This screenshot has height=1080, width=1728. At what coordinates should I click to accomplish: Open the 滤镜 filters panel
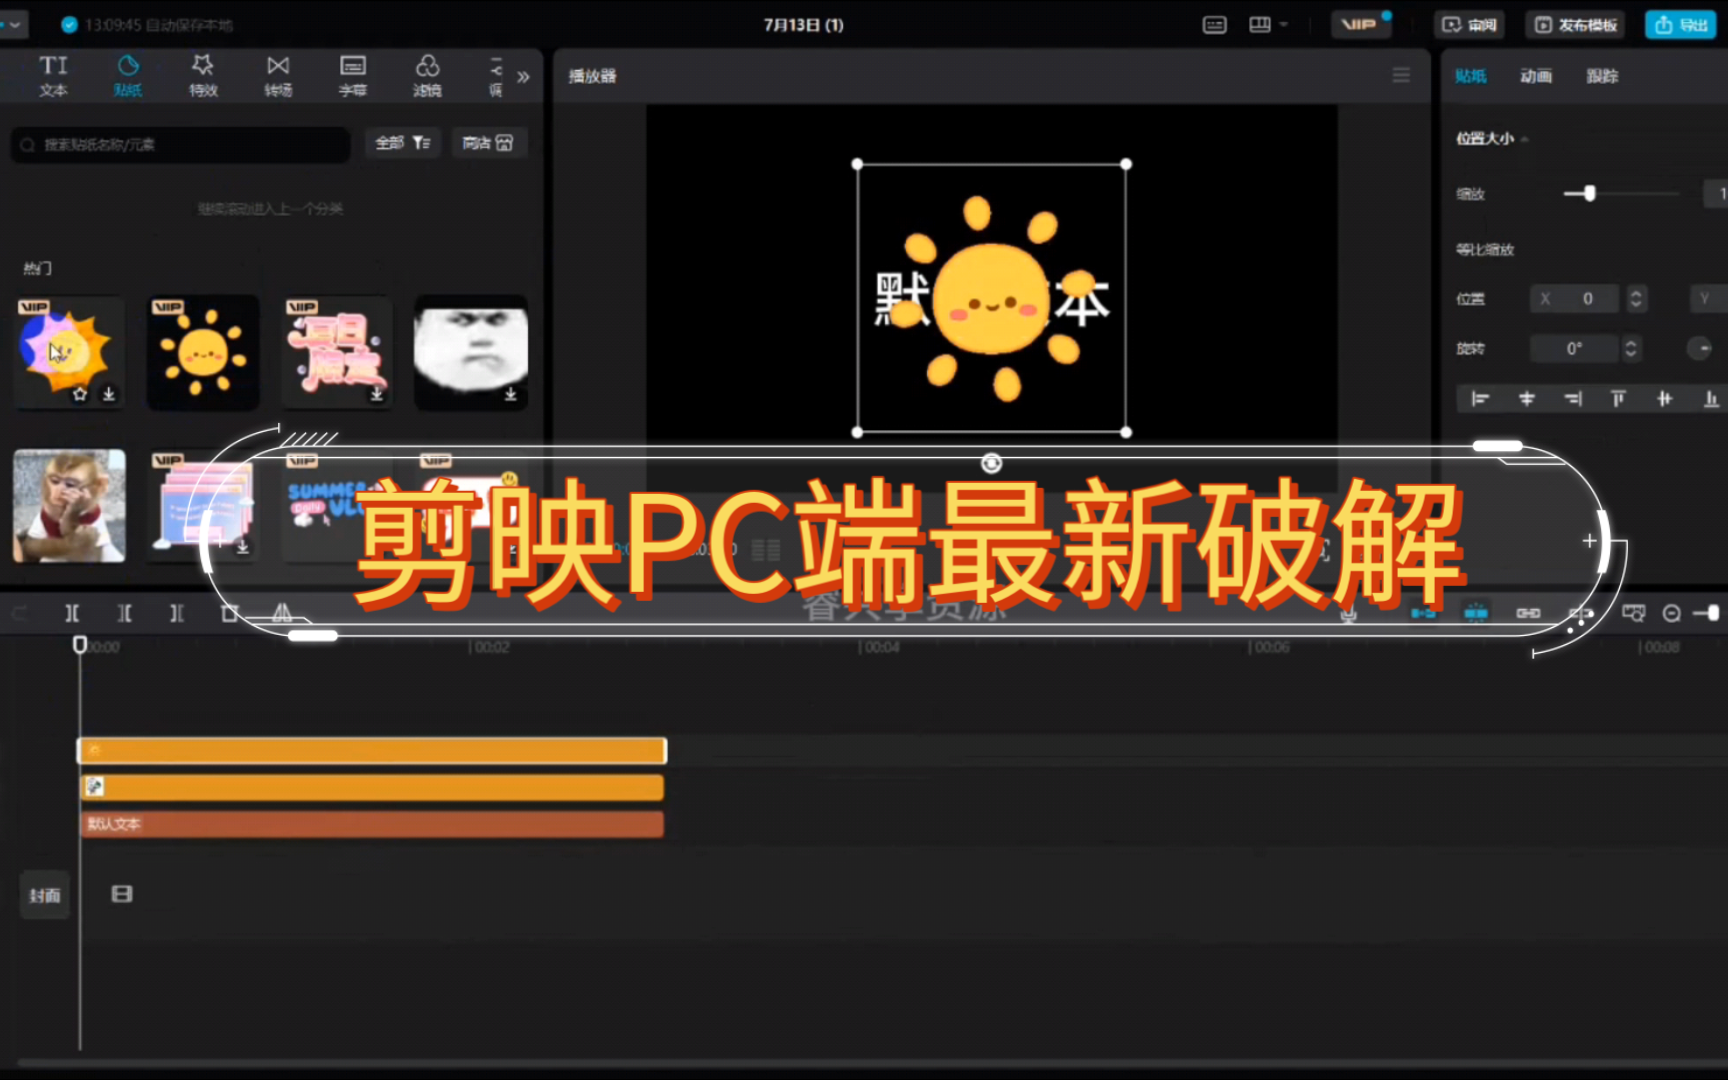pyautogui.click(x=427, y=76)
